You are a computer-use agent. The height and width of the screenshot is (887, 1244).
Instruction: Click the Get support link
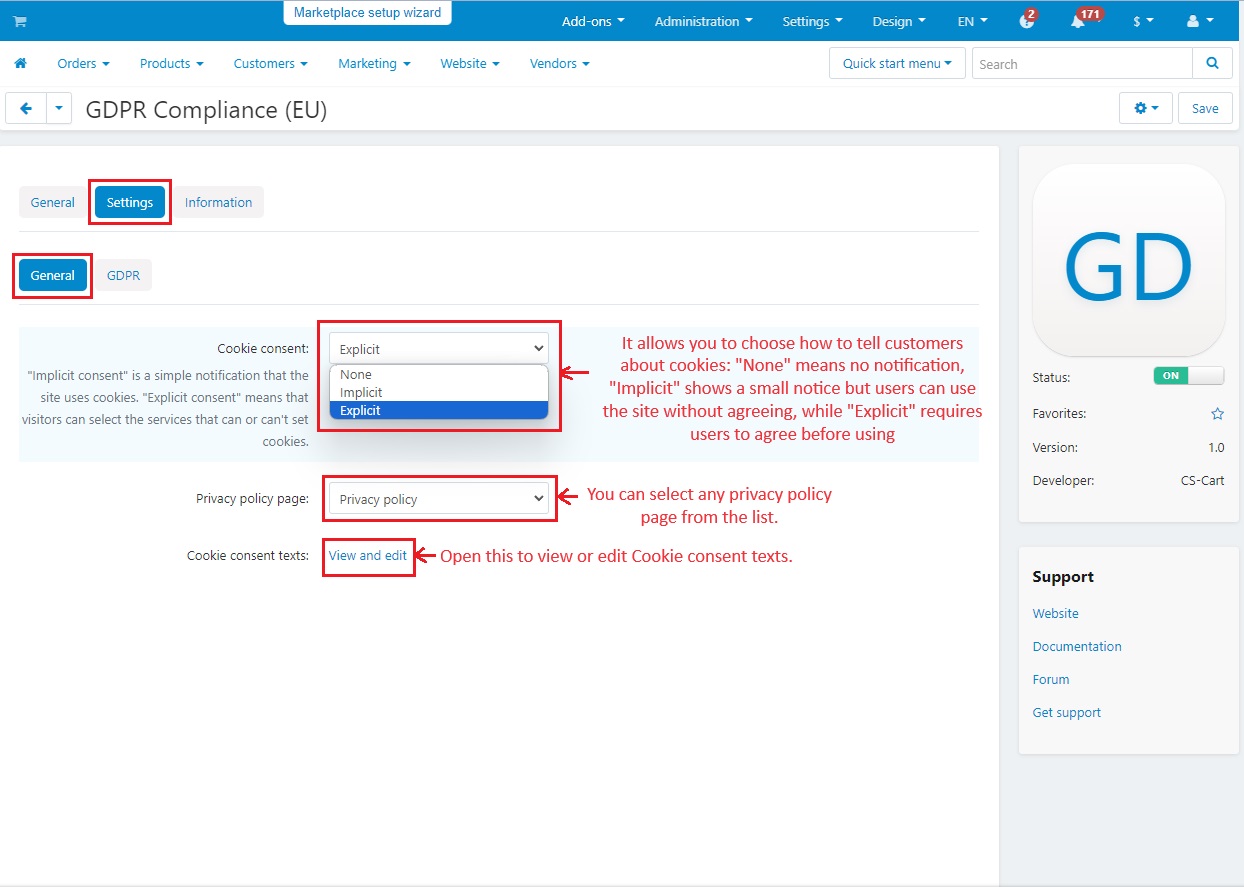(x=1067, y=712)
